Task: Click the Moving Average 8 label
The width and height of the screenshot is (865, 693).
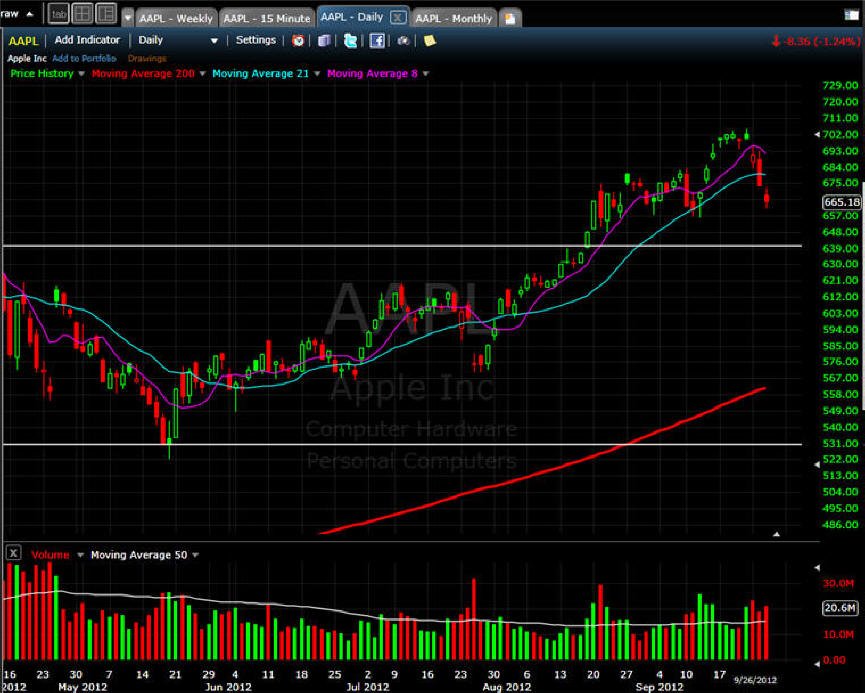Action: 372,73
